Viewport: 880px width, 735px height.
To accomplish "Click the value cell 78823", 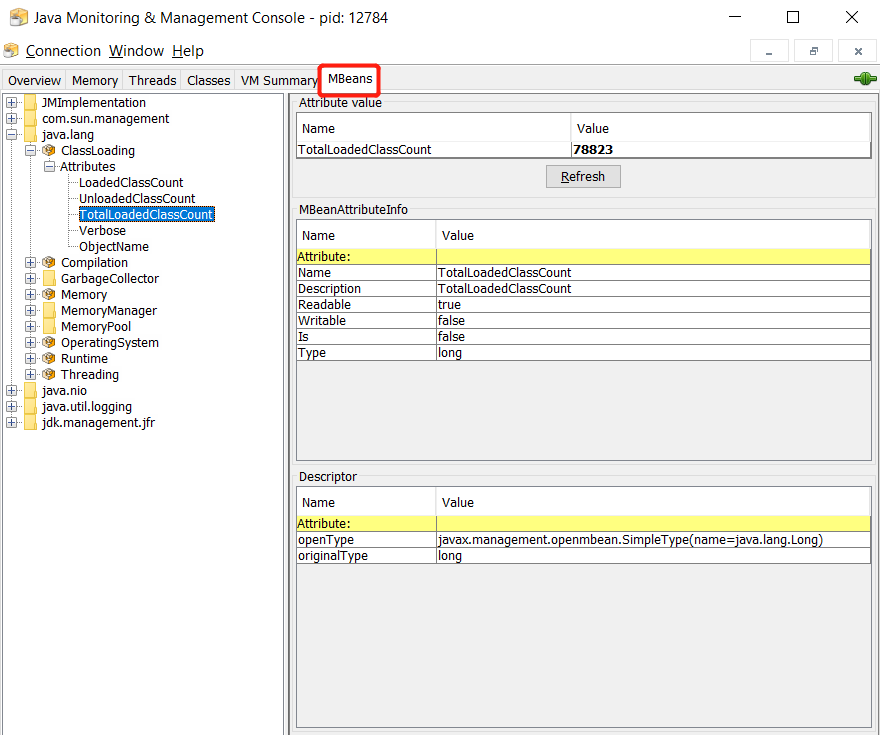I will coord(721,150).
